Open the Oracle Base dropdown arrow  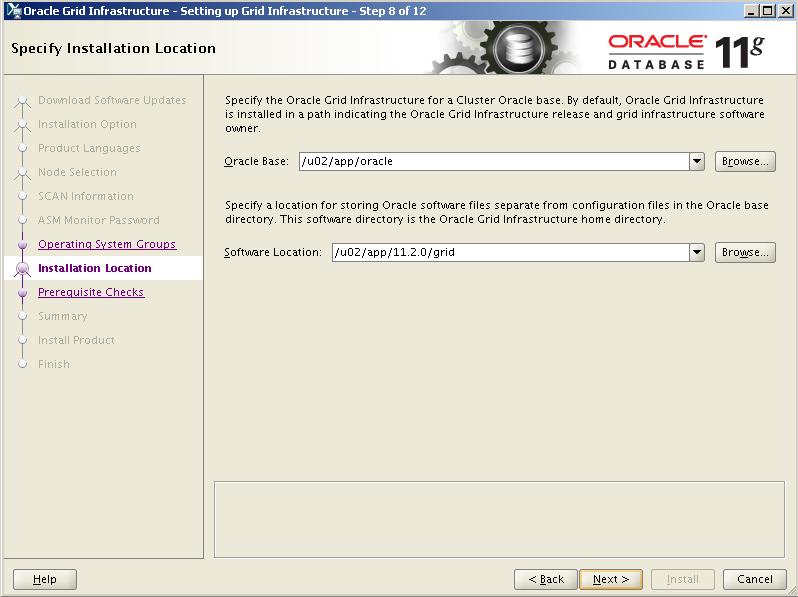click(x=697, y=161)
